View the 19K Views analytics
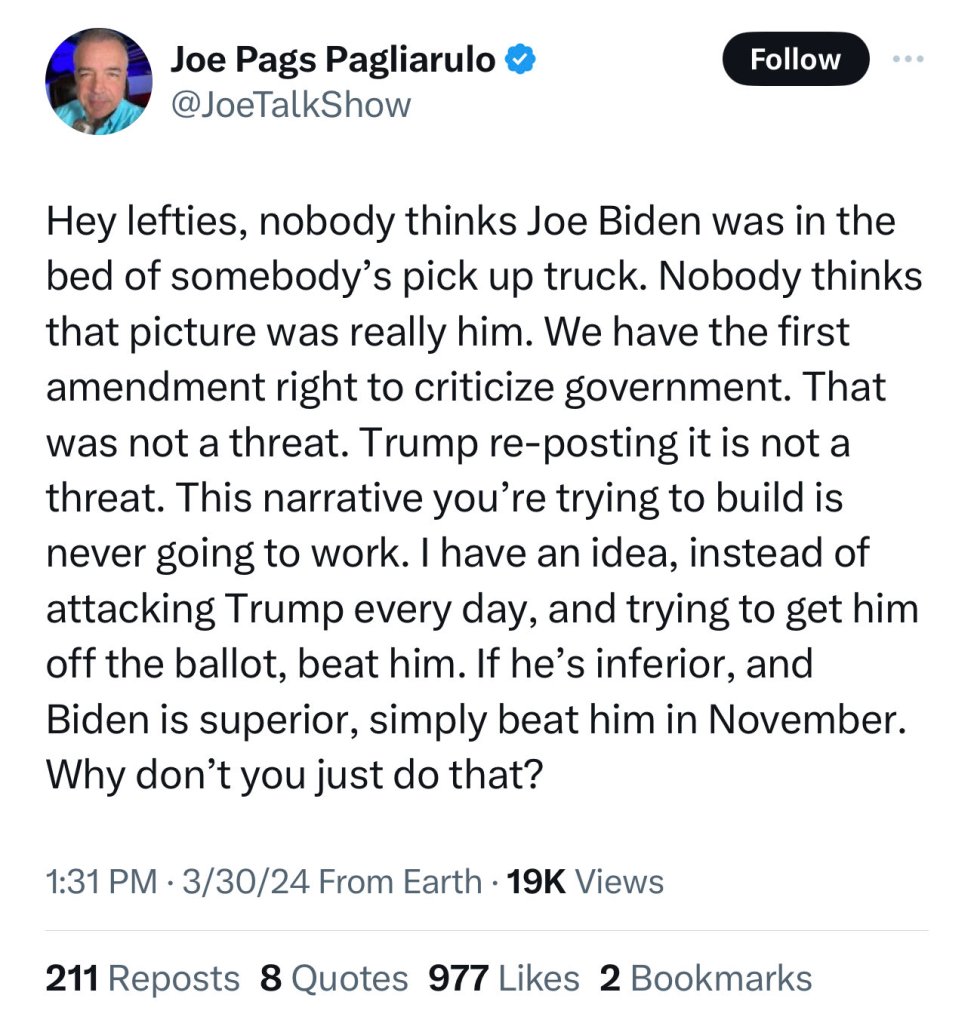The image size is (974, 1023). (x=585, y=882)
